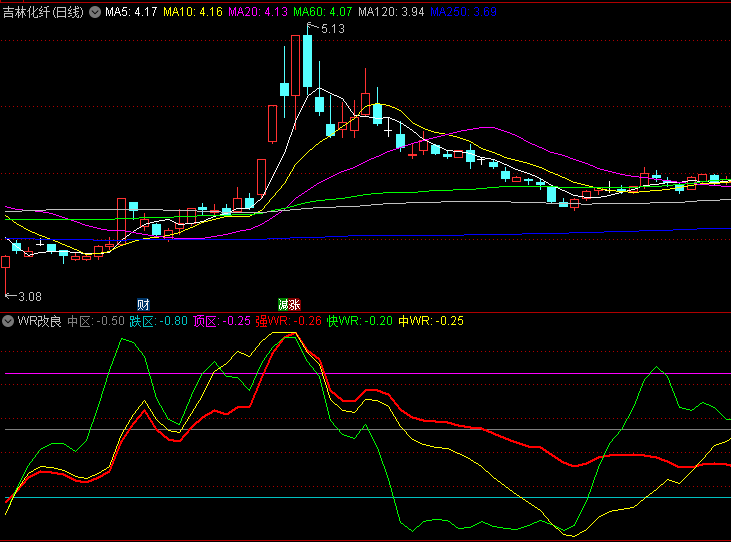Click the 财 event marker icon
731x542 pixels.
pos(144,303)
